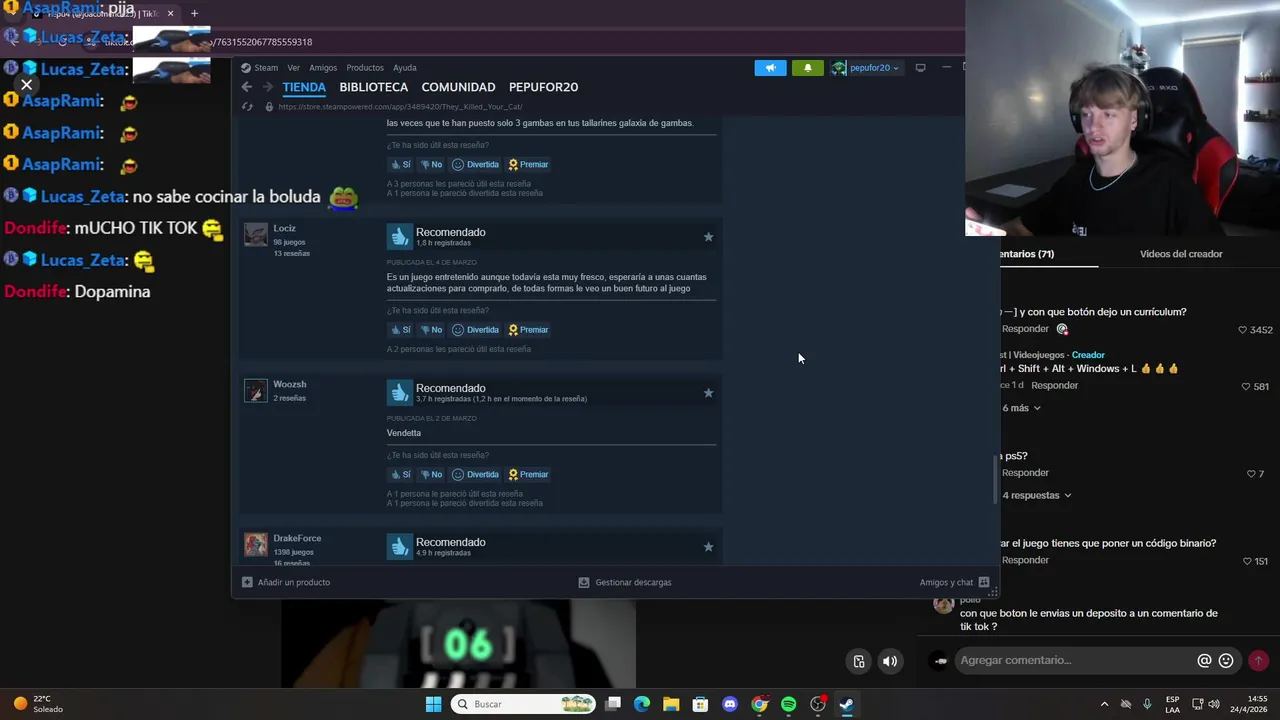Click the TikTok clipboard button beside volume
This screenshot has height=720, width=1280.
pos(859,661)
